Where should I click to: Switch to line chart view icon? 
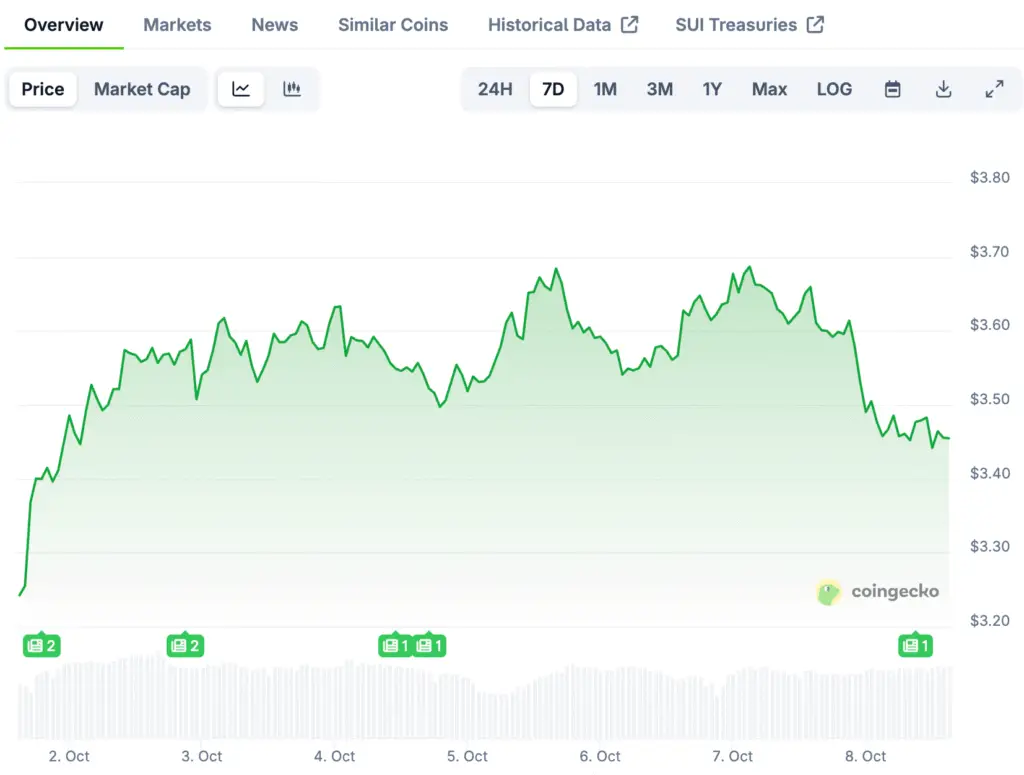point(241,89)
